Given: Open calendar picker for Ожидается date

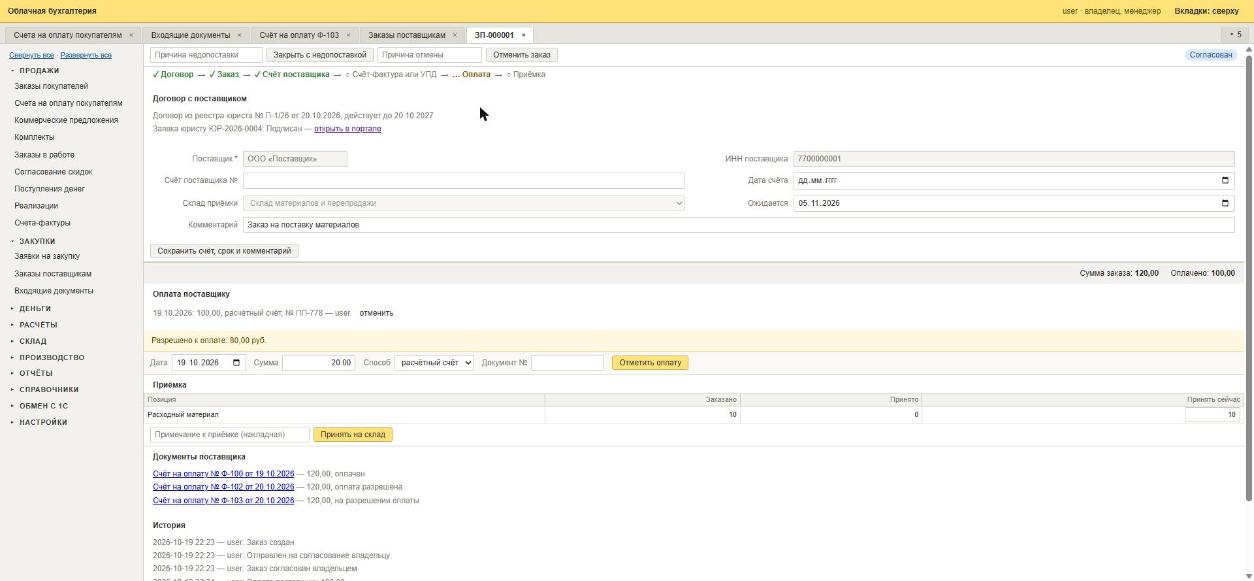Looking at the screenshot, I should pyautogui.click(x=1225, y=203).
